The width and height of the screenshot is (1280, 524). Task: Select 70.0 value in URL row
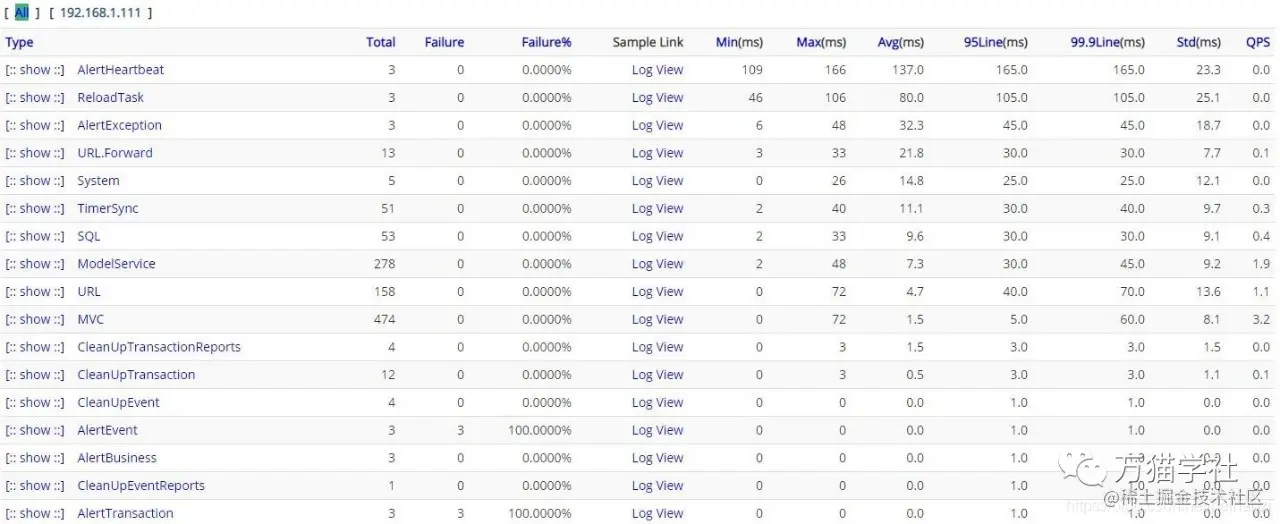tap(1131, 292)
